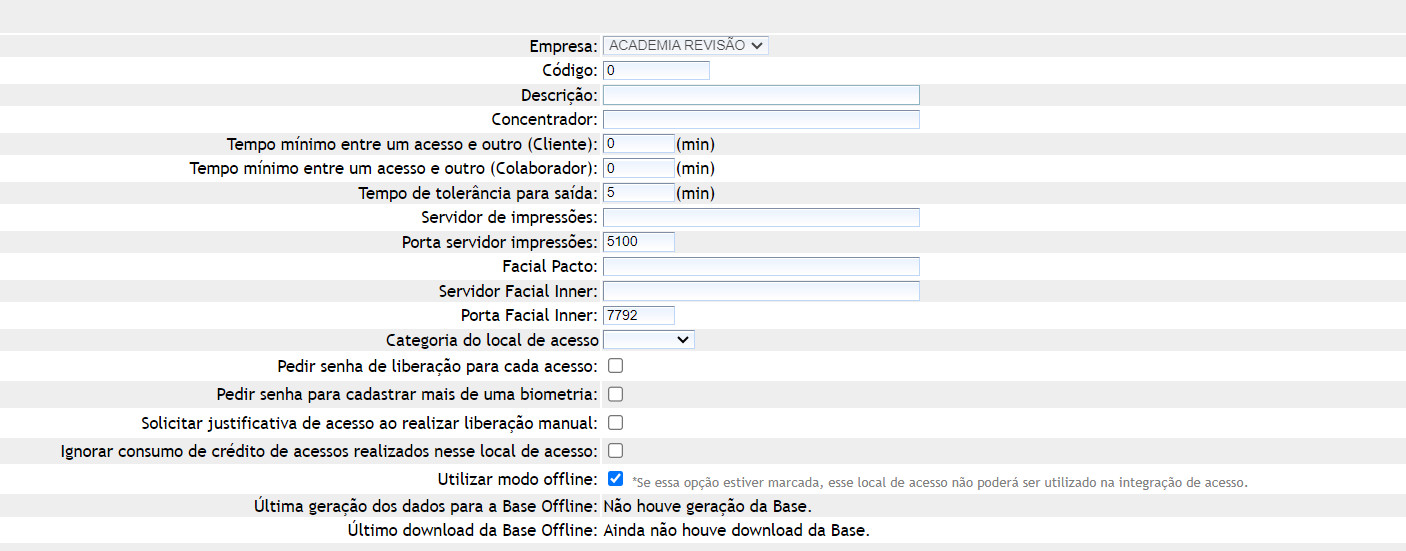Click the Porta Facial Inner field
Screen dimensions: 1406x551
[x=639, y=315]
